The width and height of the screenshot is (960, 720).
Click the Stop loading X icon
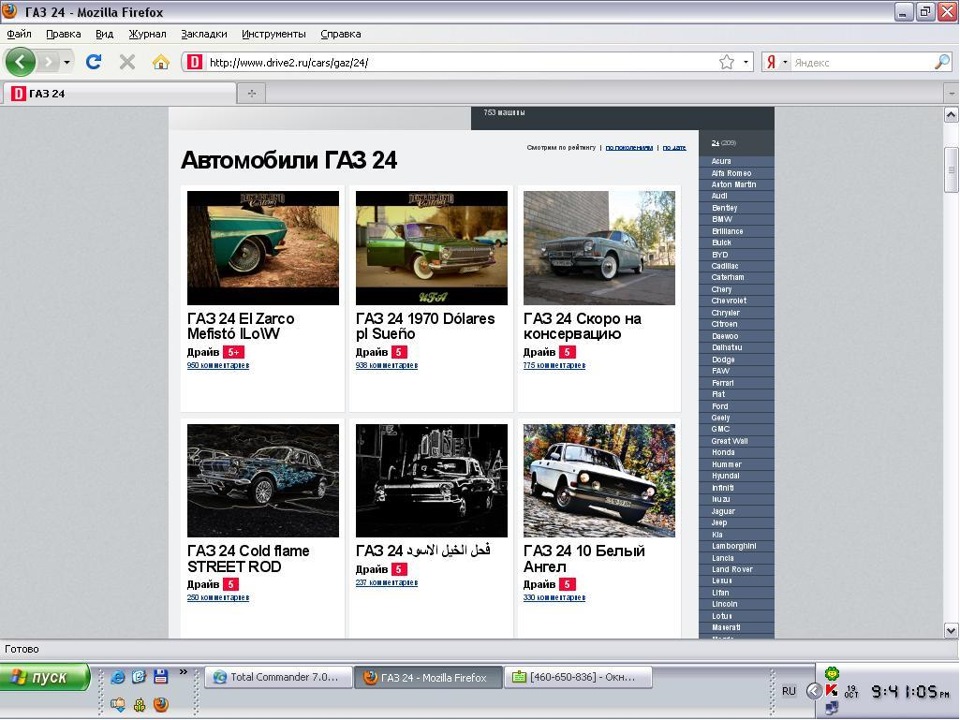click(127, 62)
